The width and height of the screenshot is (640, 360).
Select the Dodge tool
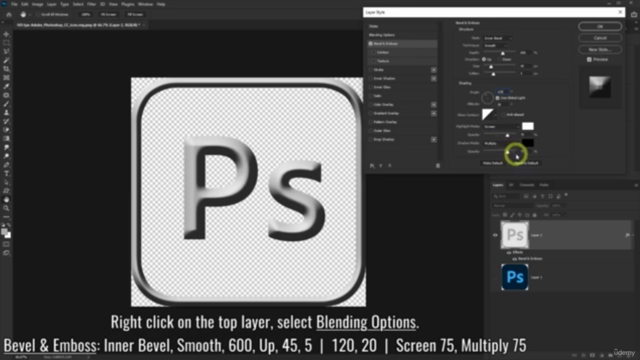point(6,156)
